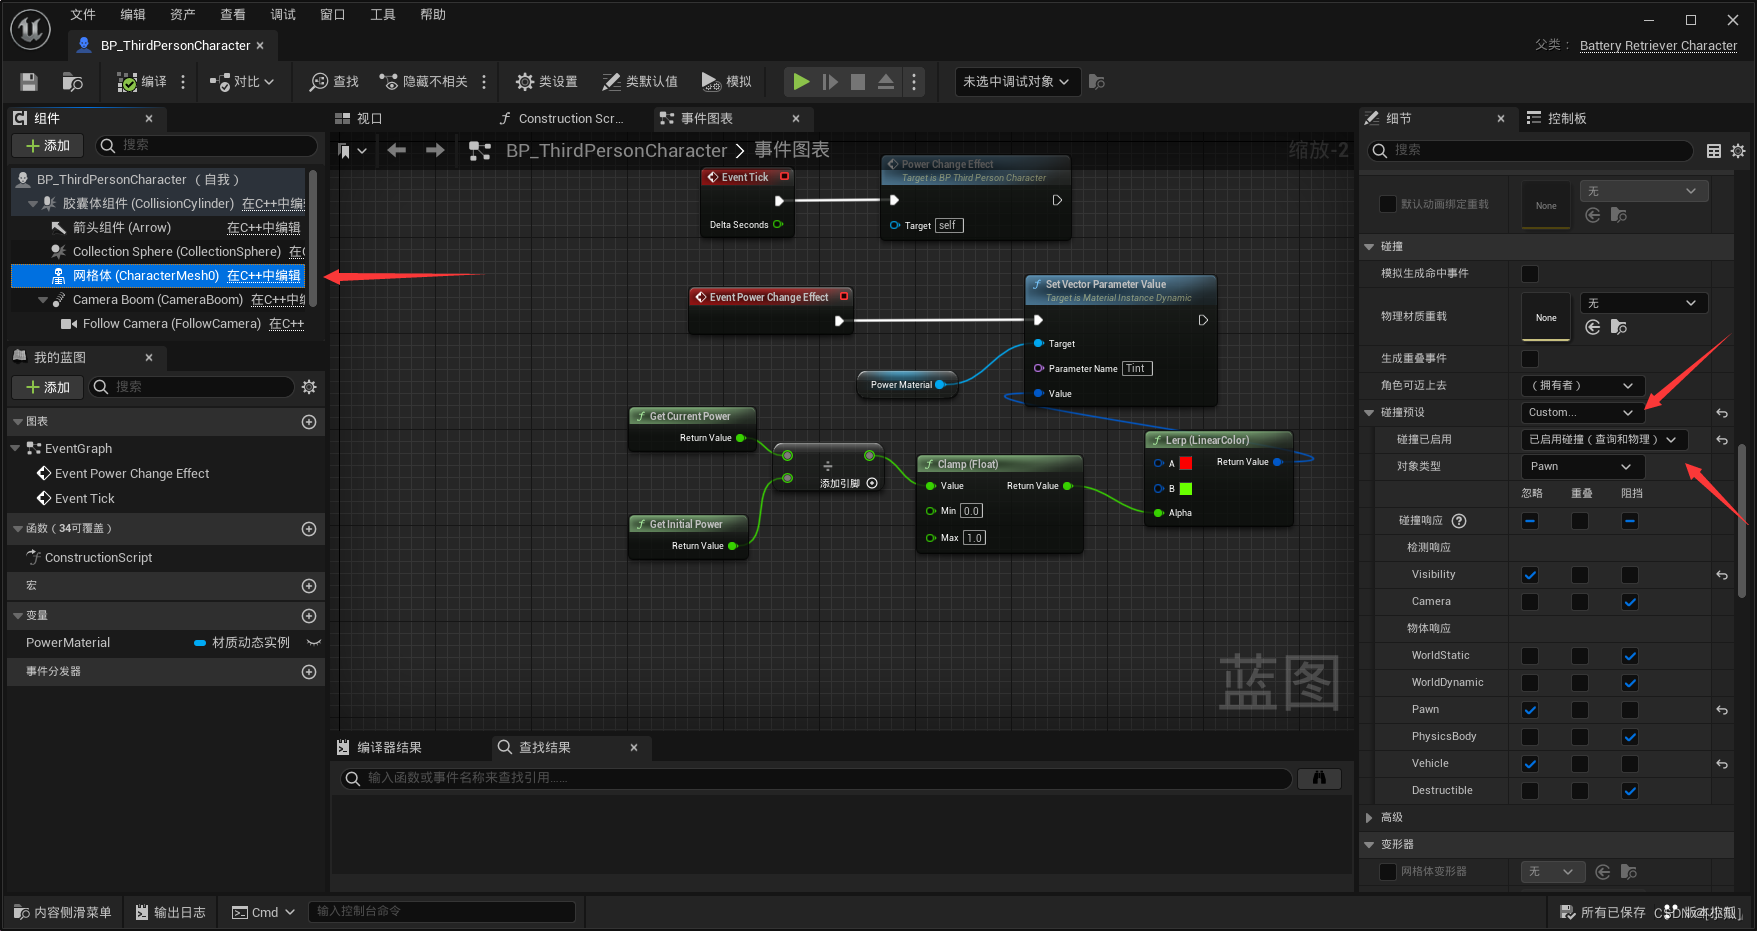Open the graph bookmarks dropdown icon
This screenshot has width=1757, height=931.
click(x=352, y=151)
